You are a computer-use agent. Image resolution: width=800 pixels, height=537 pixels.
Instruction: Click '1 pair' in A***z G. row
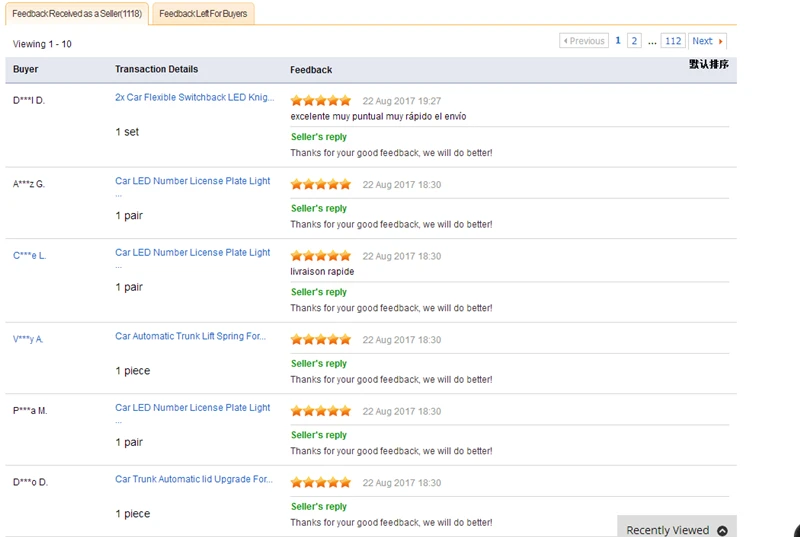tap(129, 216)
